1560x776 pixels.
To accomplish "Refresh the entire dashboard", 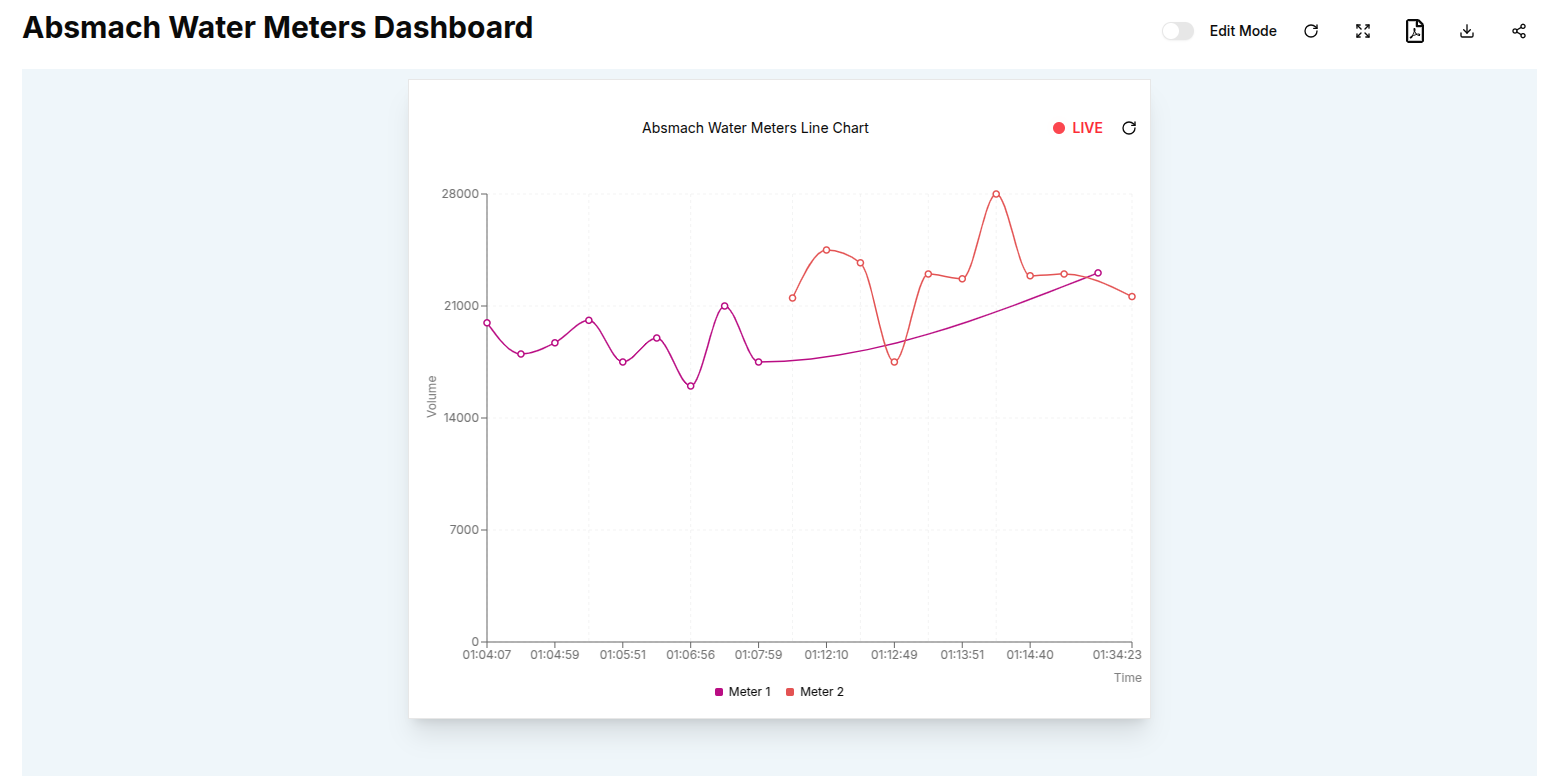I will (x=1311, y=31).
